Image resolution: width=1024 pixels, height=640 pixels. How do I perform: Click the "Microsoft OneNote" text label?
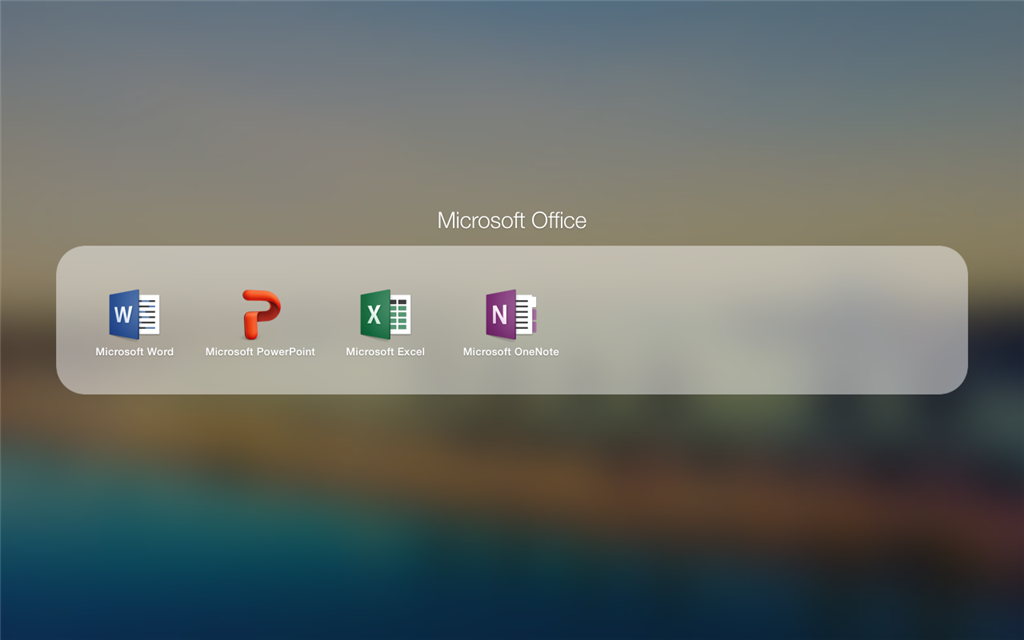tap(511, 351)
